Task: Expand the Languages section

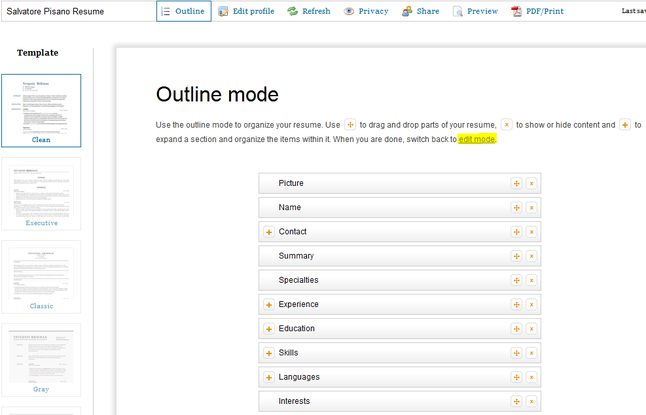Action: [269, 377]
